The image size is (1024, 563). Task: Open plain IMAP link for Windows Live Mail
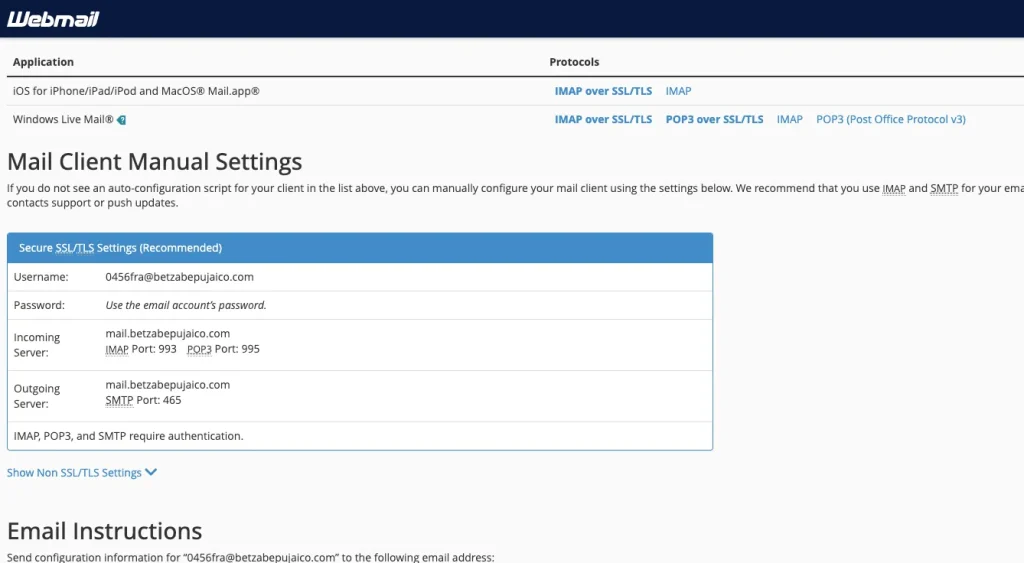click(x=789, y=120)
